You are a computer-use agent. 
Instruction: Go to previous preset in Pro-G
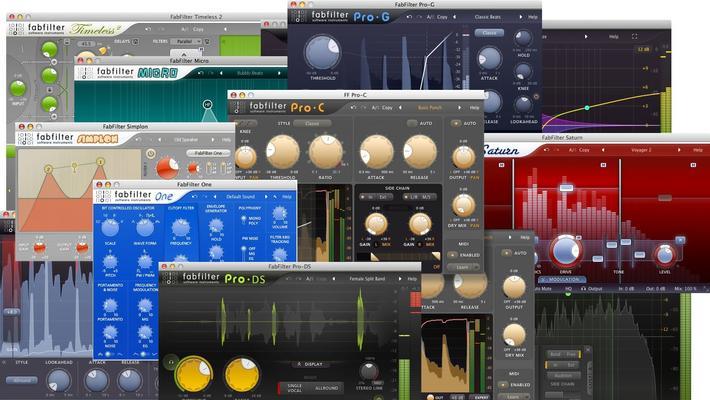(455, 17)
